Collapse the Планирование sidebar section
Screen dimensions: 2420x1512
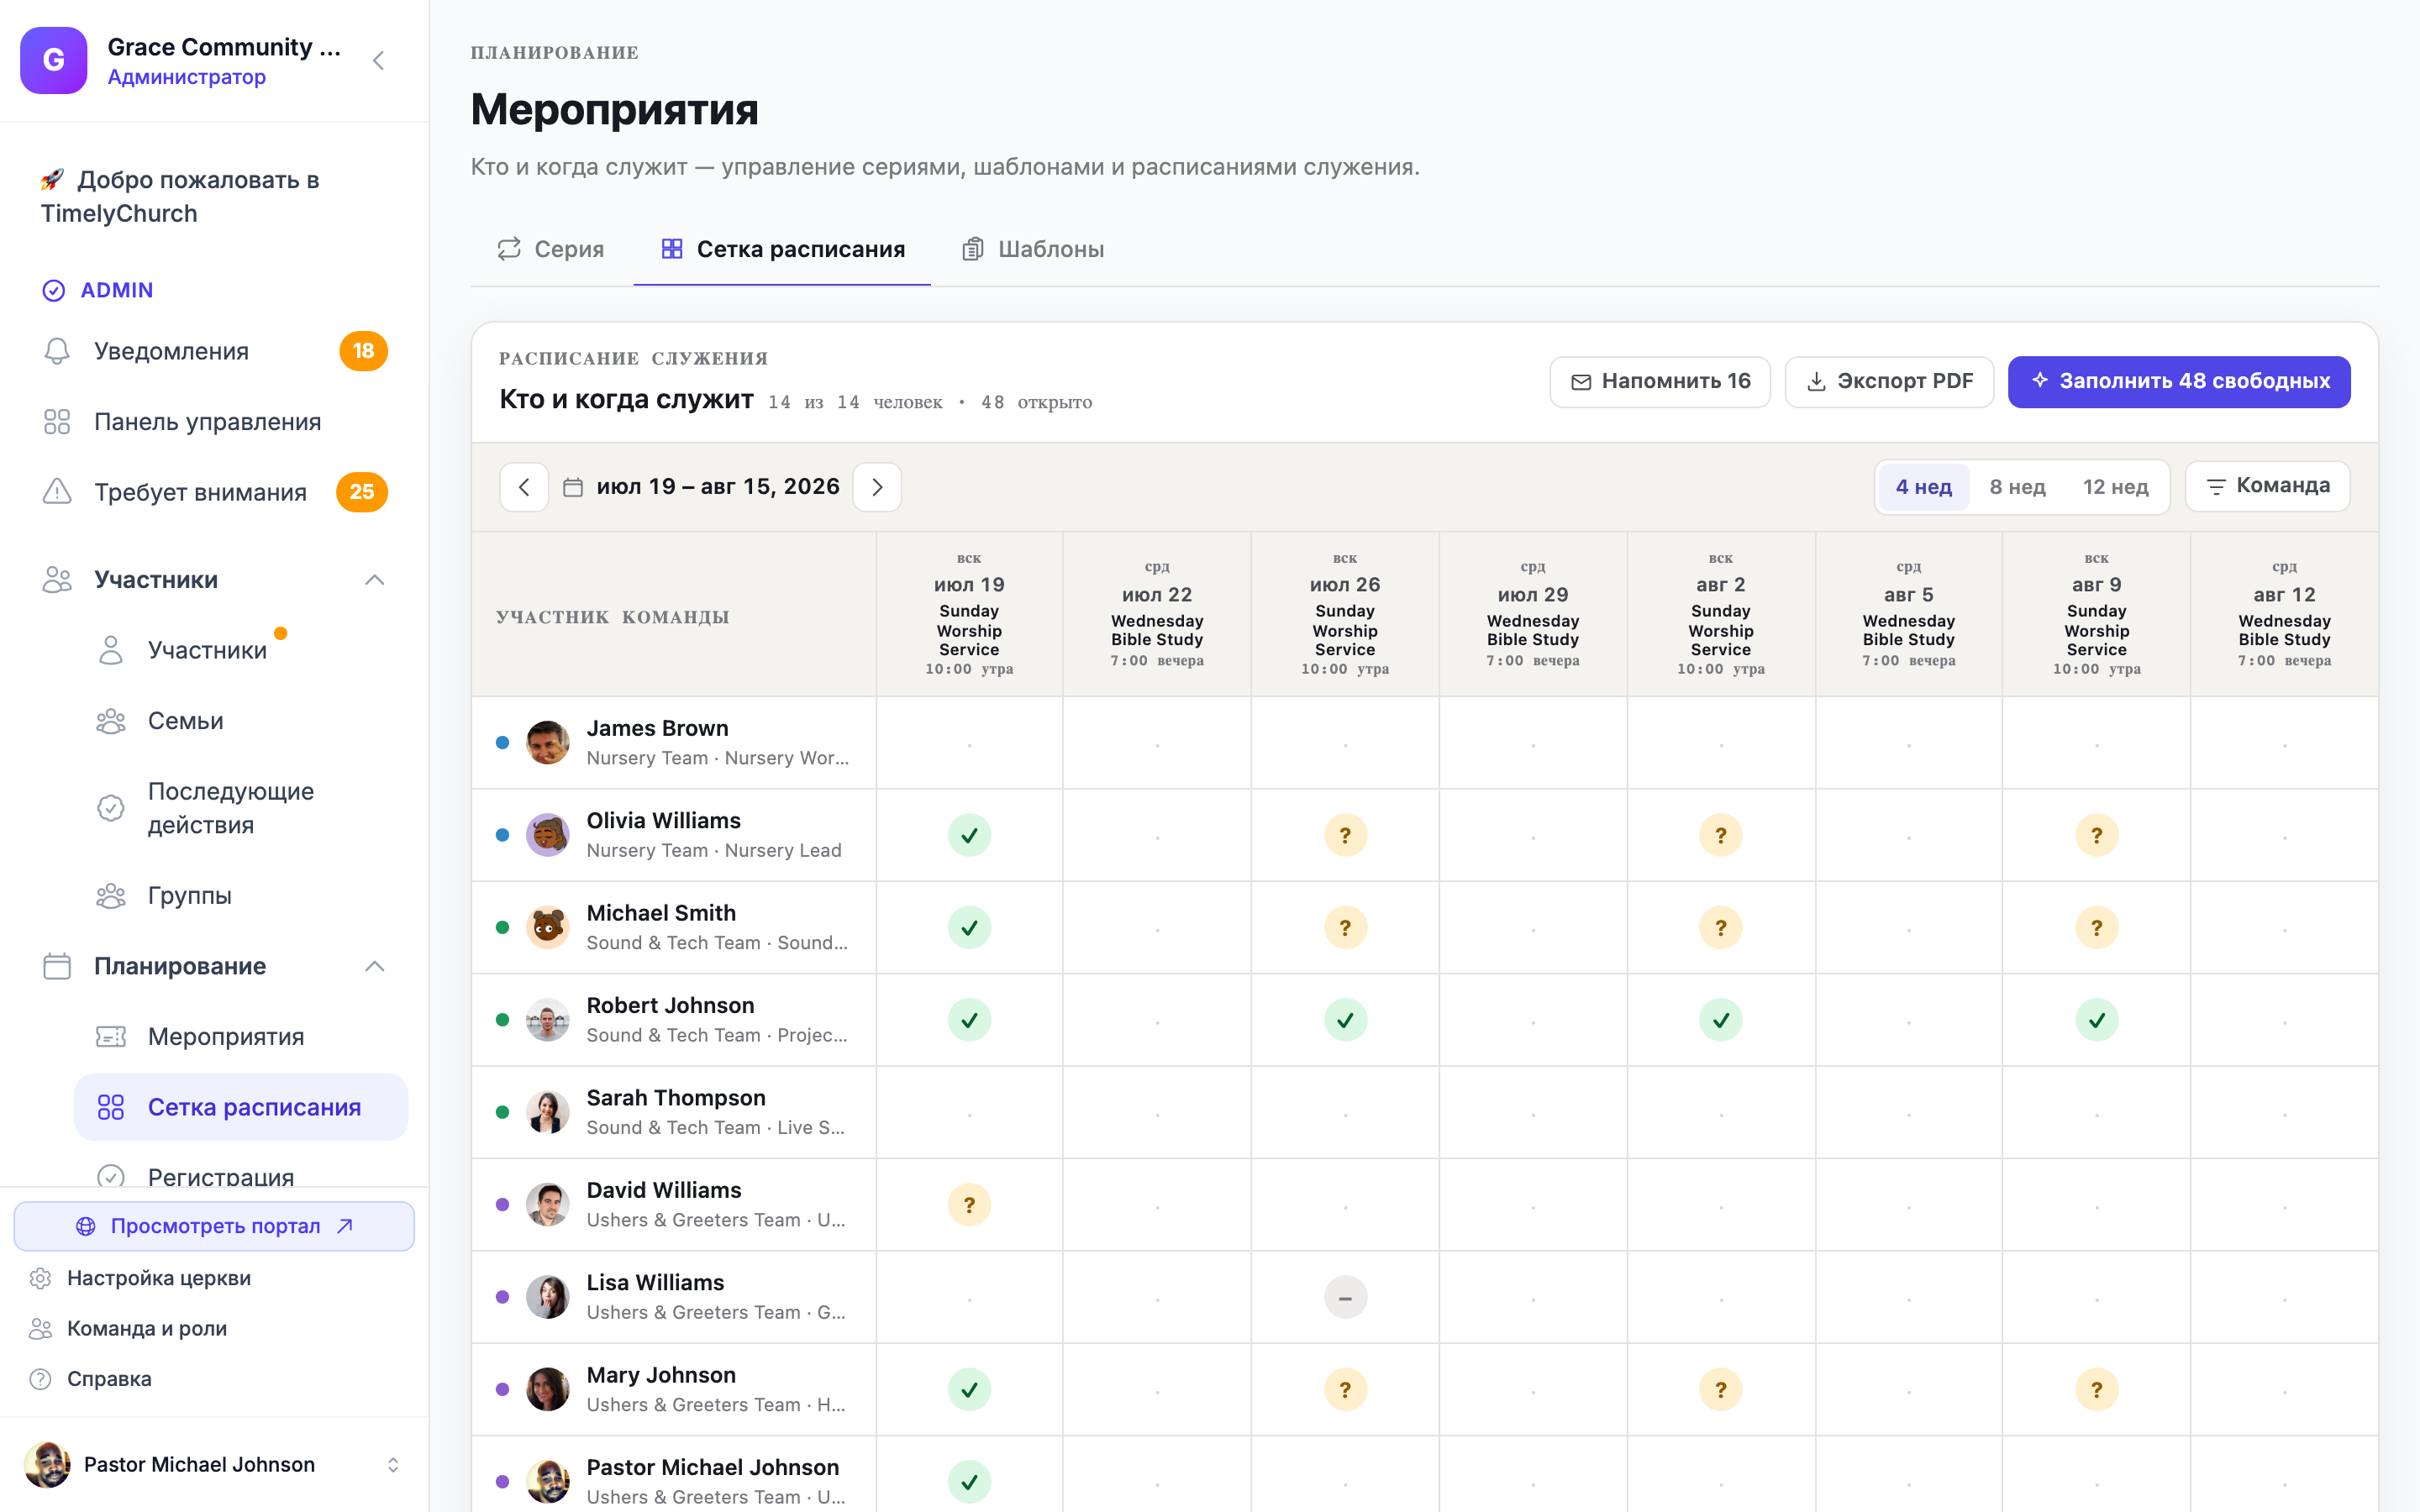pyautogui.click(x=375, y=966)
